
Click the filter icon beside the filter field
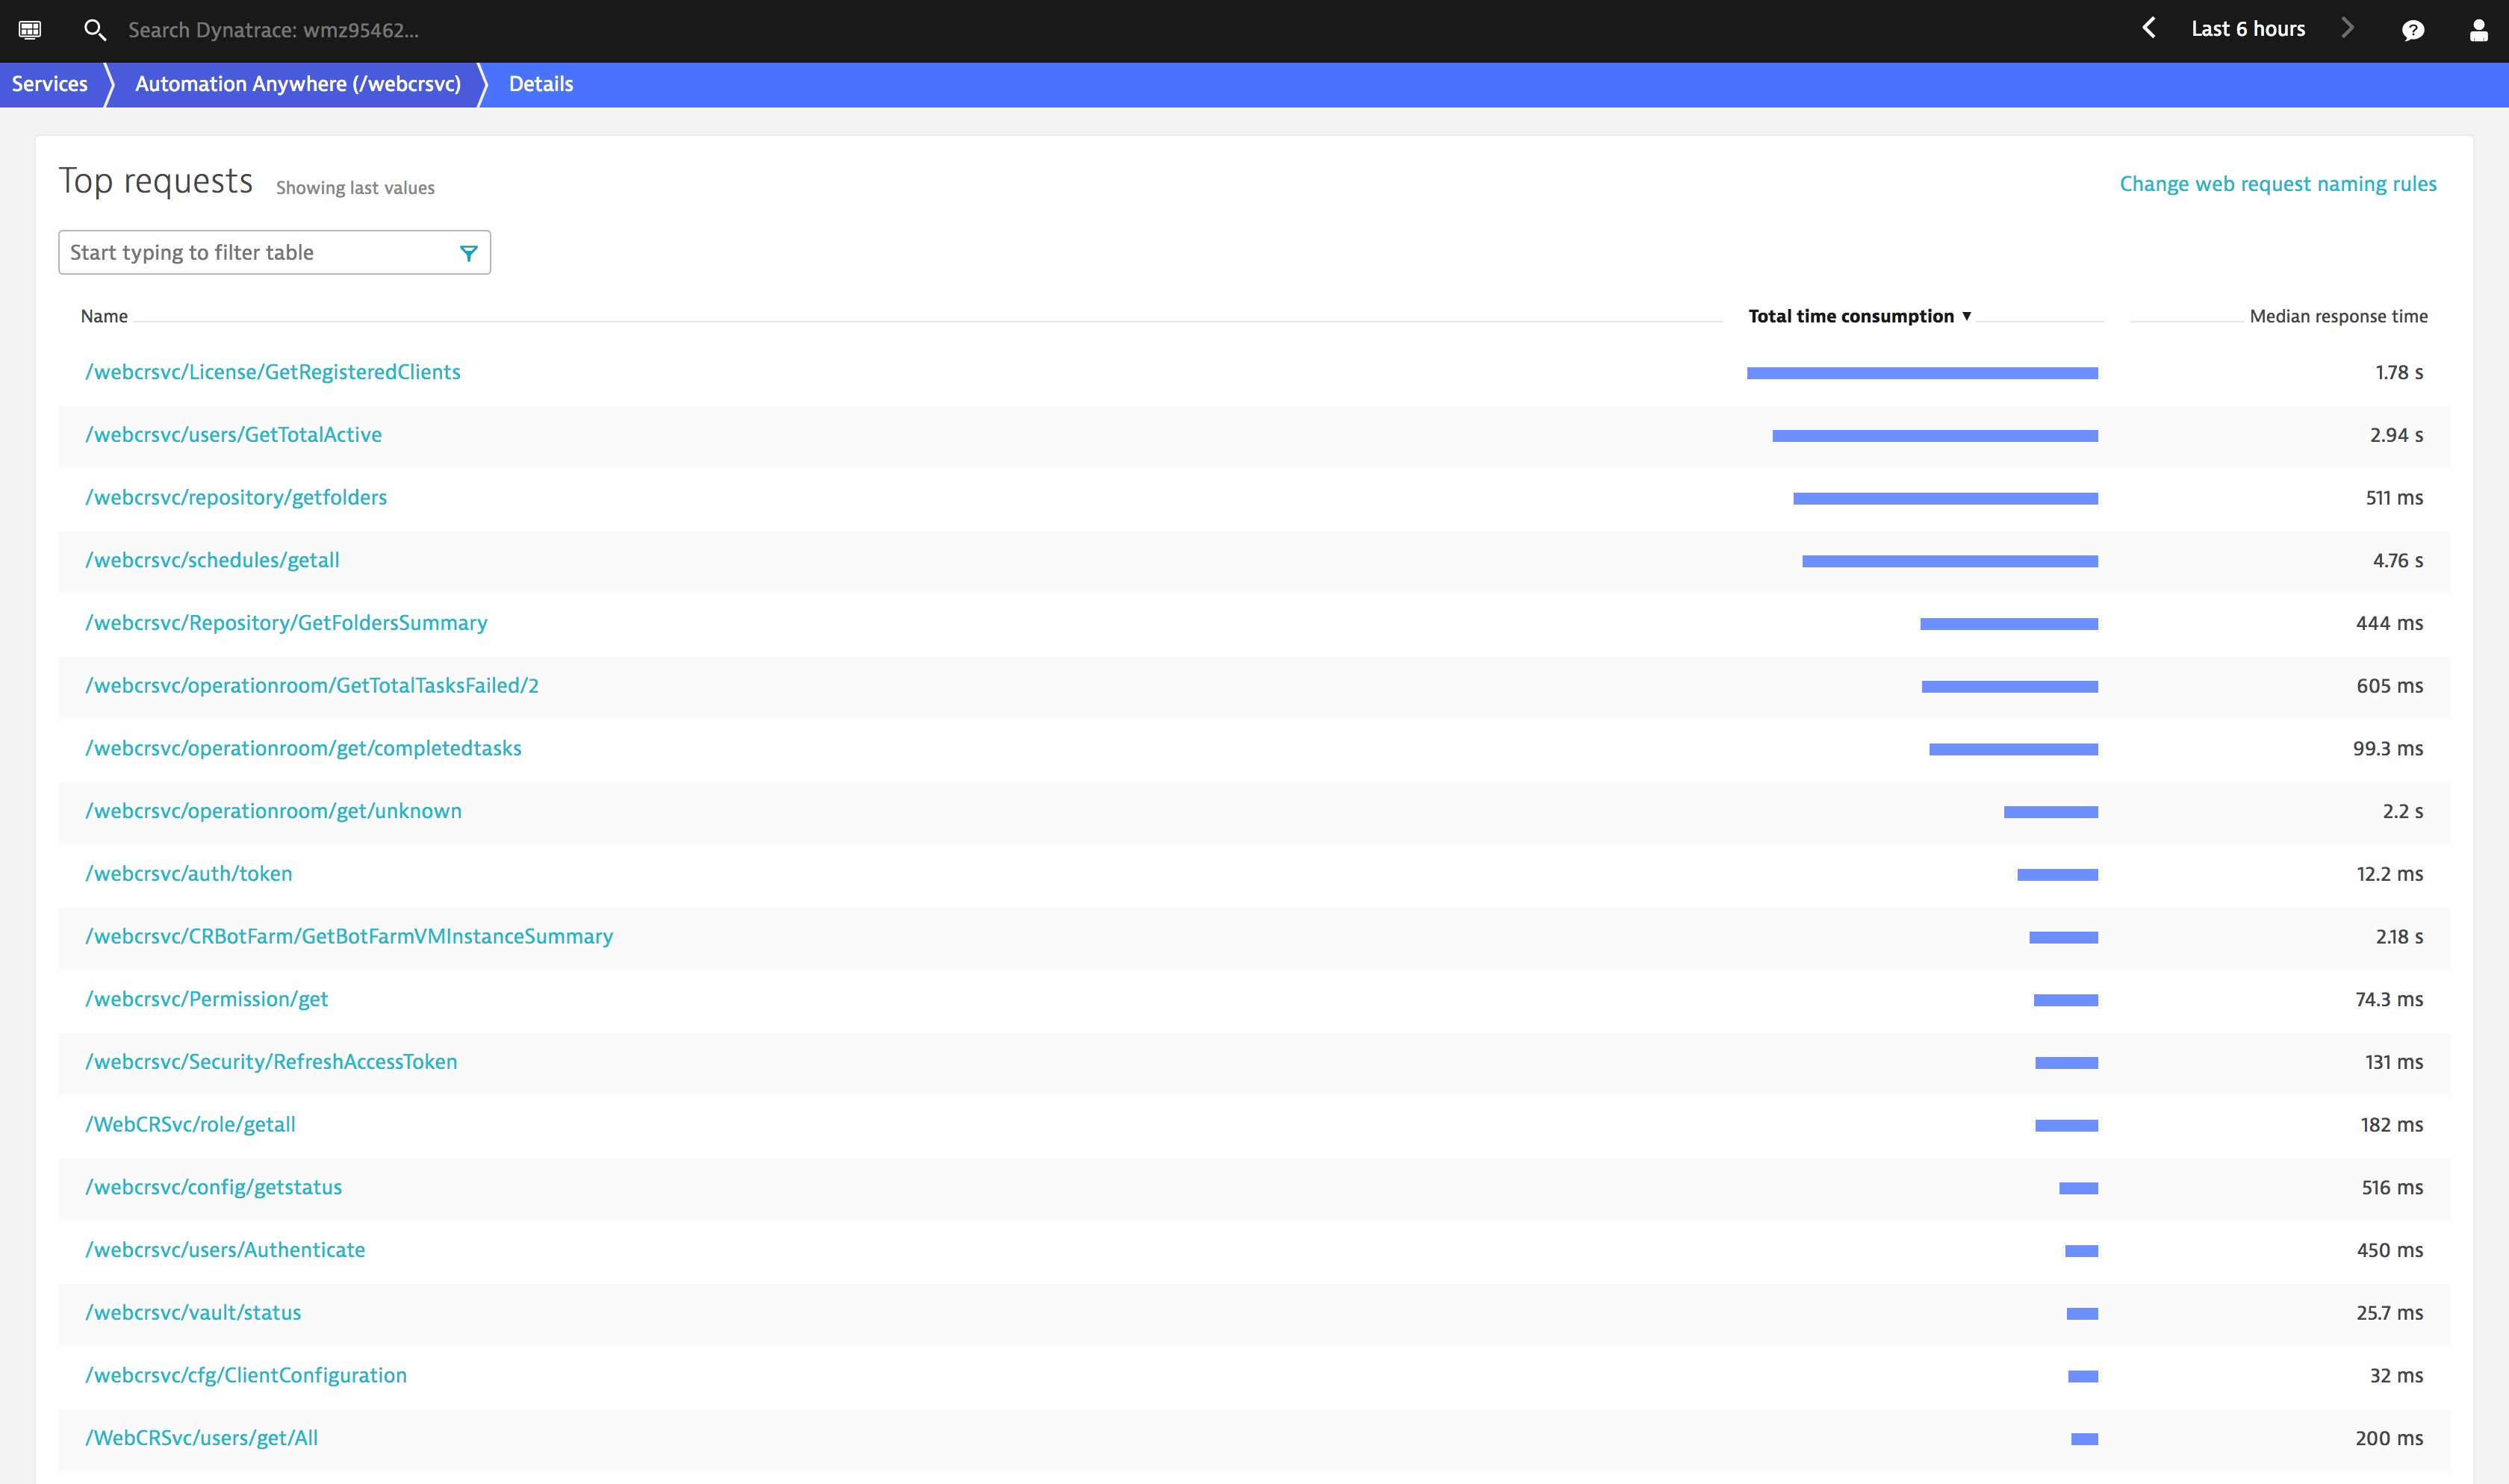point(468,253)
